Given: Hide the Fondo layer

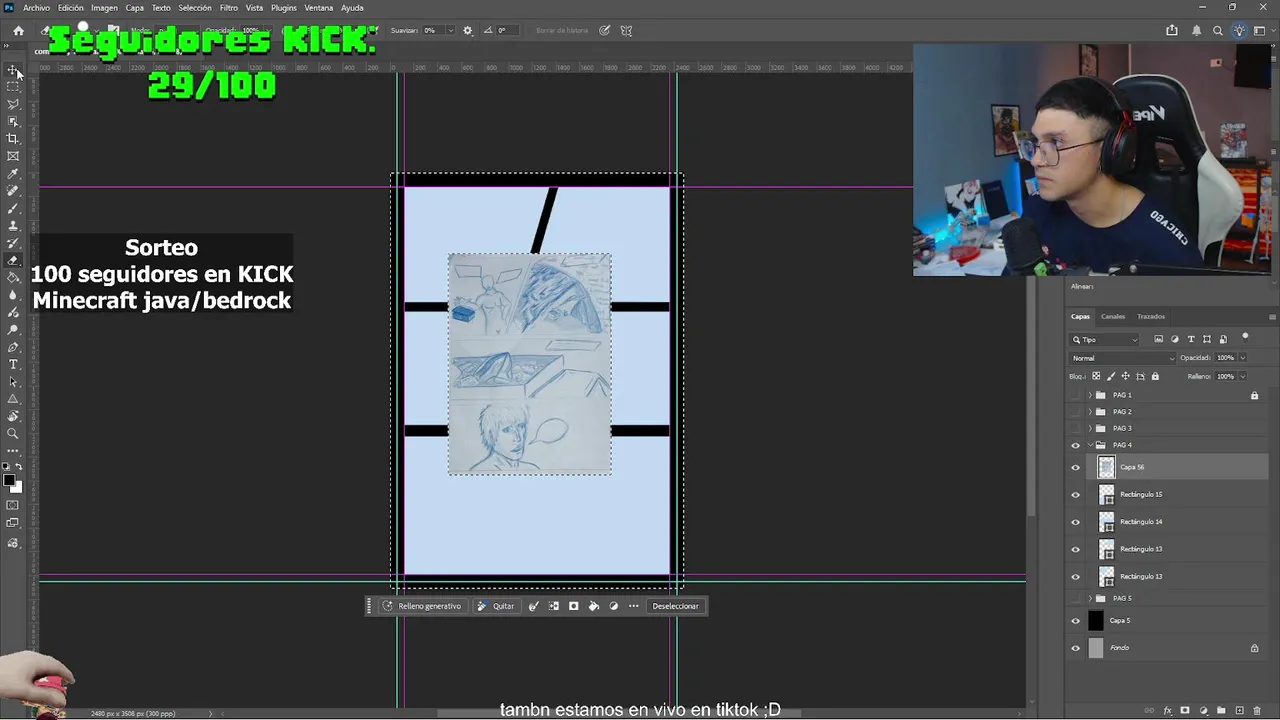Looking at the screenshot, I should [x=1076, y=648].
